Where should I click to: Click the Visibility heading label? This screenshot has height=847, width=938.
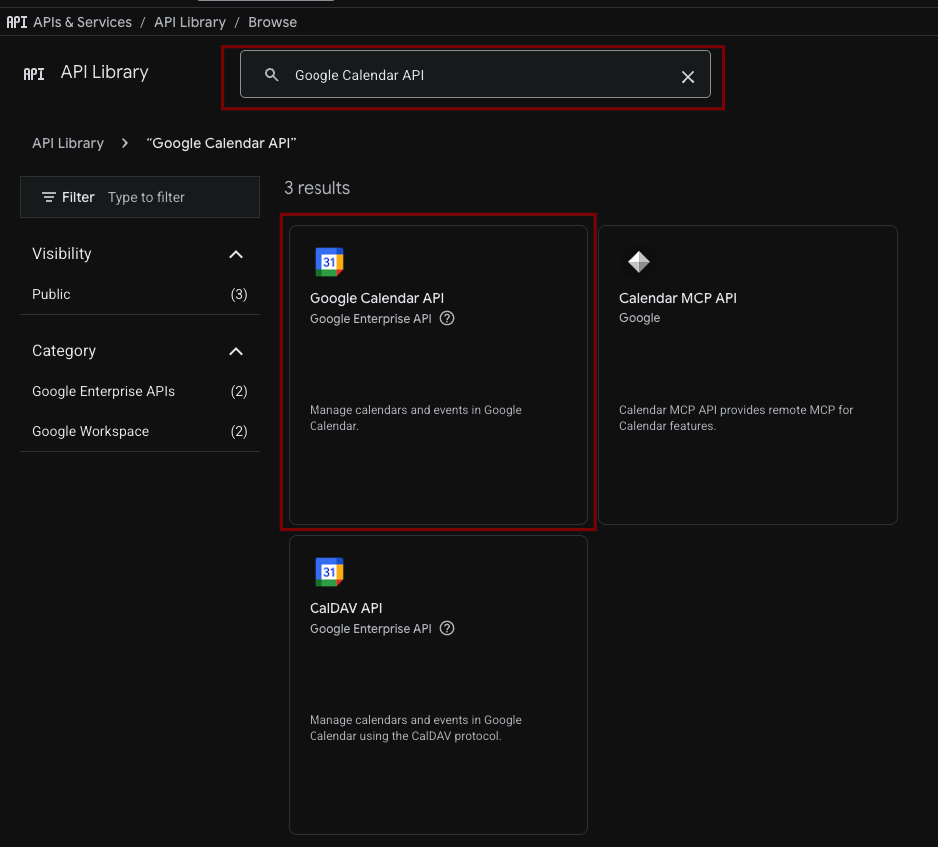pyautogui.click(x=62, y=254)
